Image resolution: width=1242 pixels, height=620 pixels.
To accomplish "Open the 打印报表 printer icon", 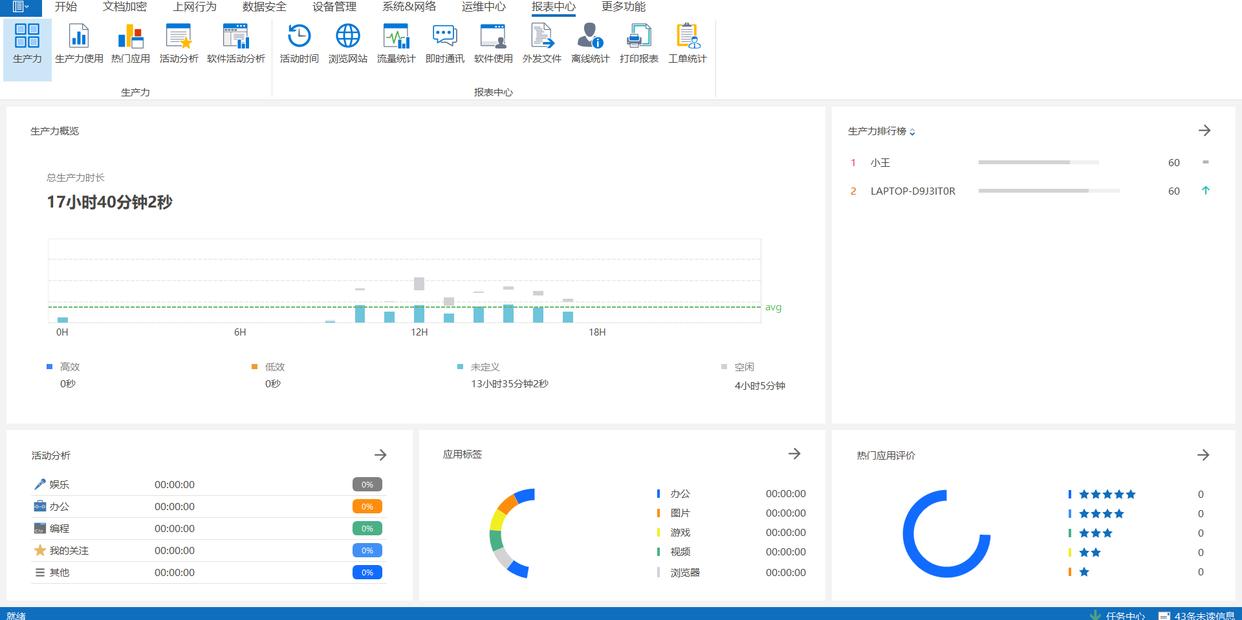I will pyautogui.click(x=639, y=43).
